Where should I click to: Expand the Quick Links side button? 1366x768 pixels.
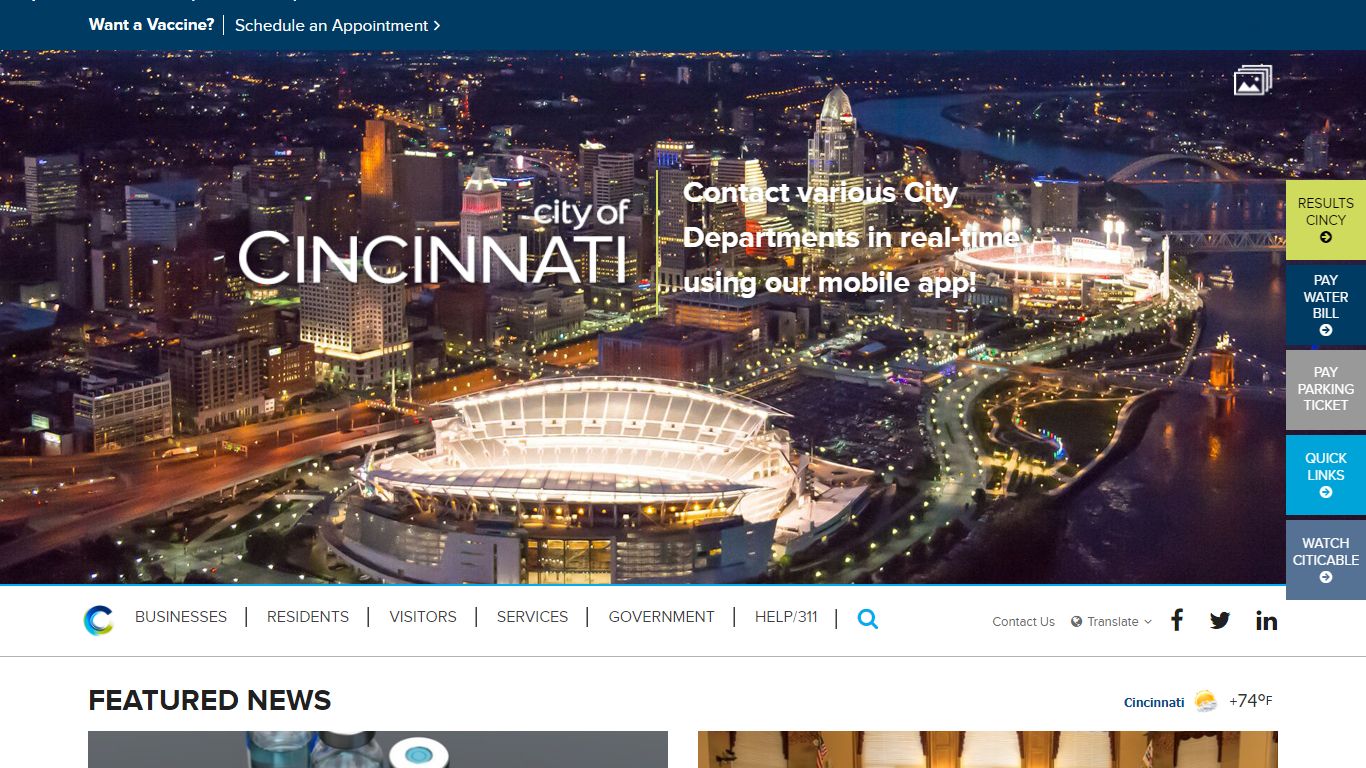1326,475
